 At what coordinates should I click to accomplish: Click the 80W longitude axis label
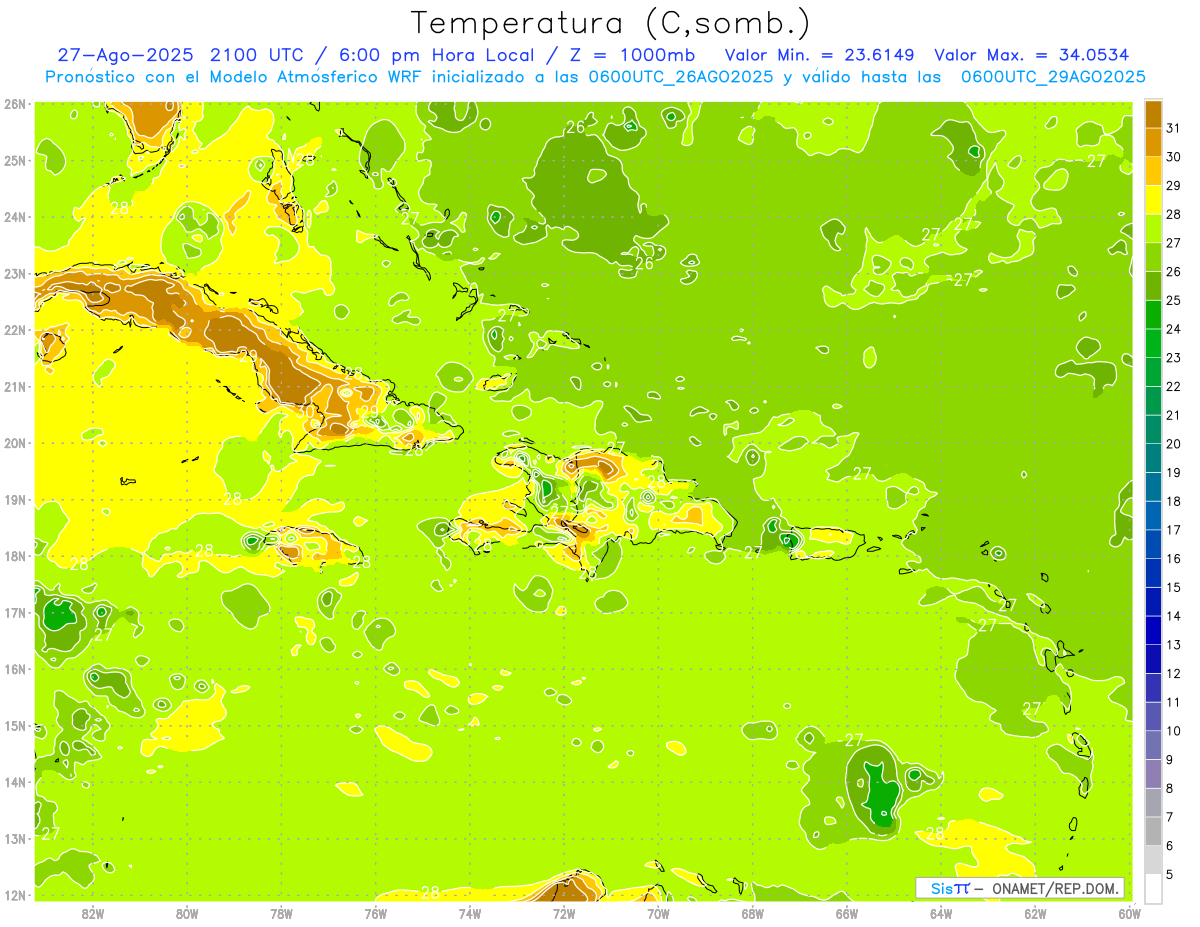187,913
